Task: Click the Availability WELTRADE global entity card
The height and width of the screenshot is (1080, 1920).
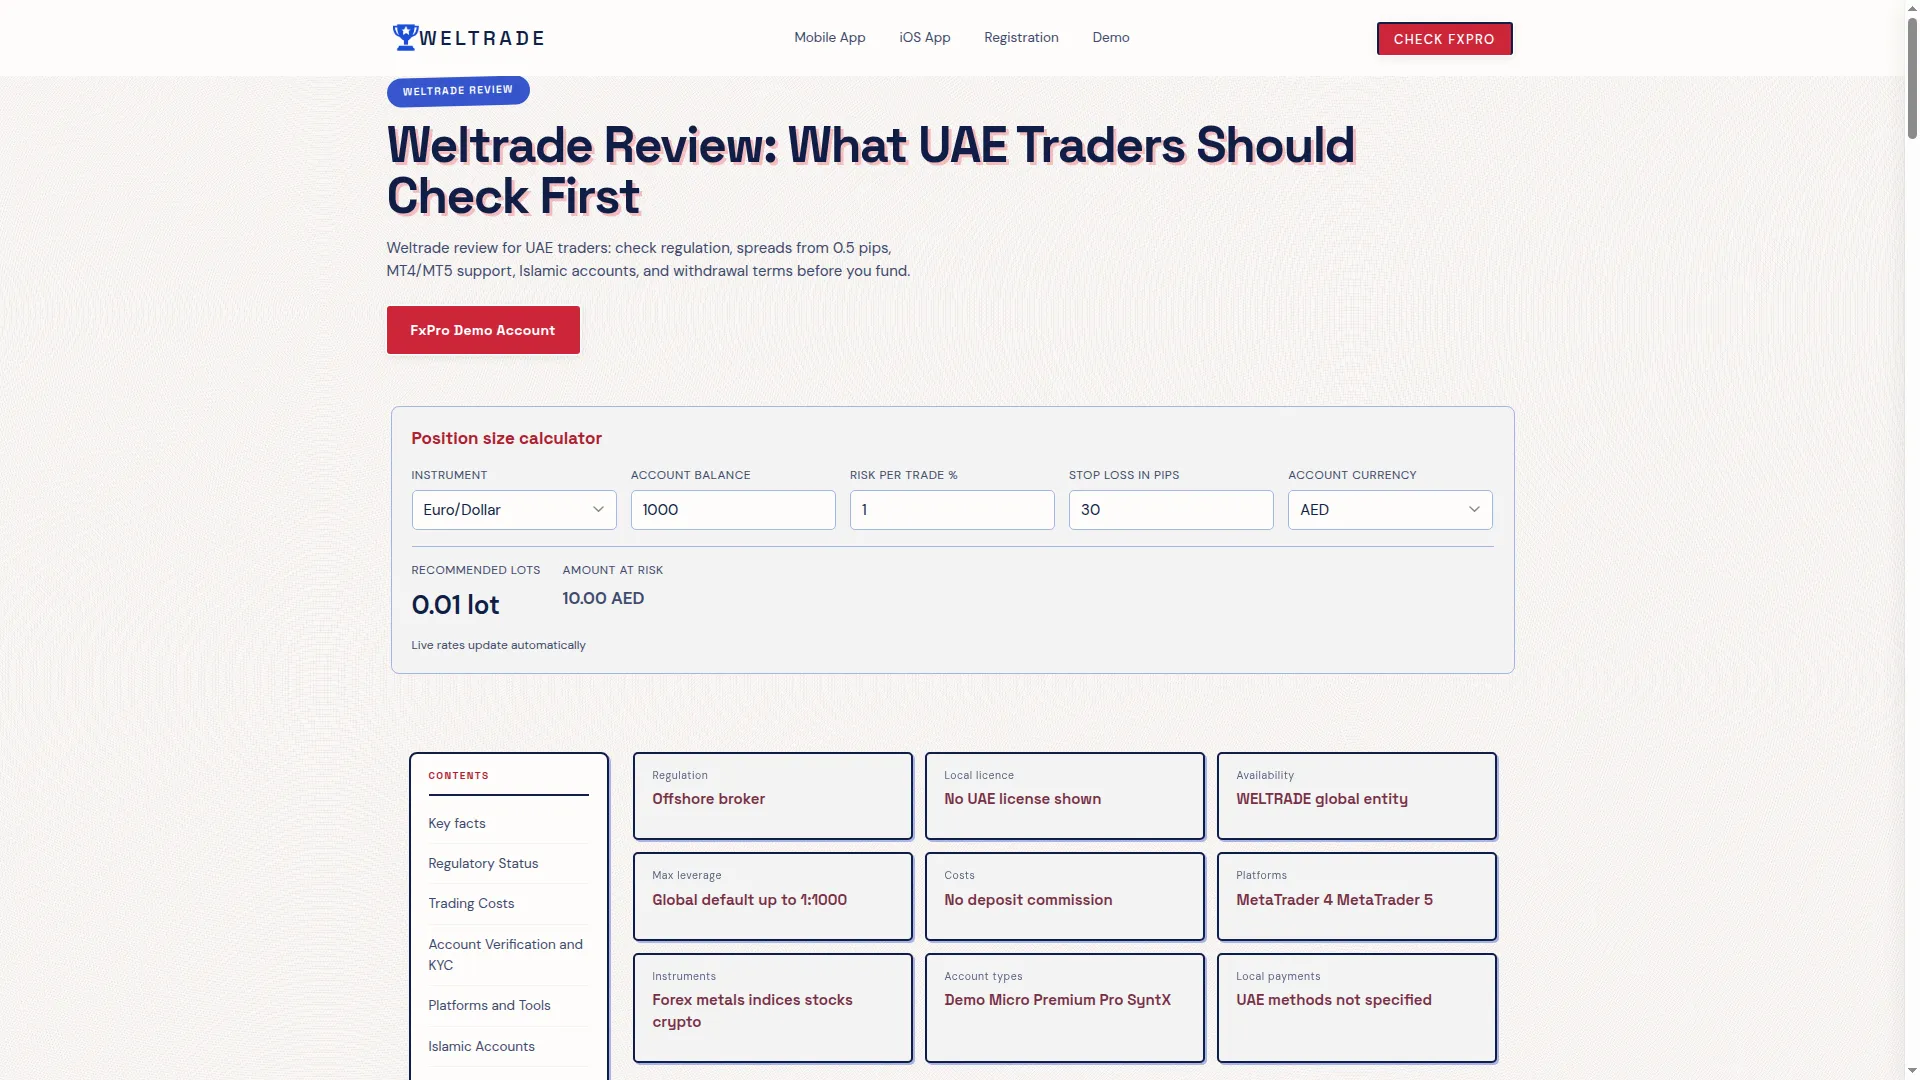Action: (x=1357, y=796)
